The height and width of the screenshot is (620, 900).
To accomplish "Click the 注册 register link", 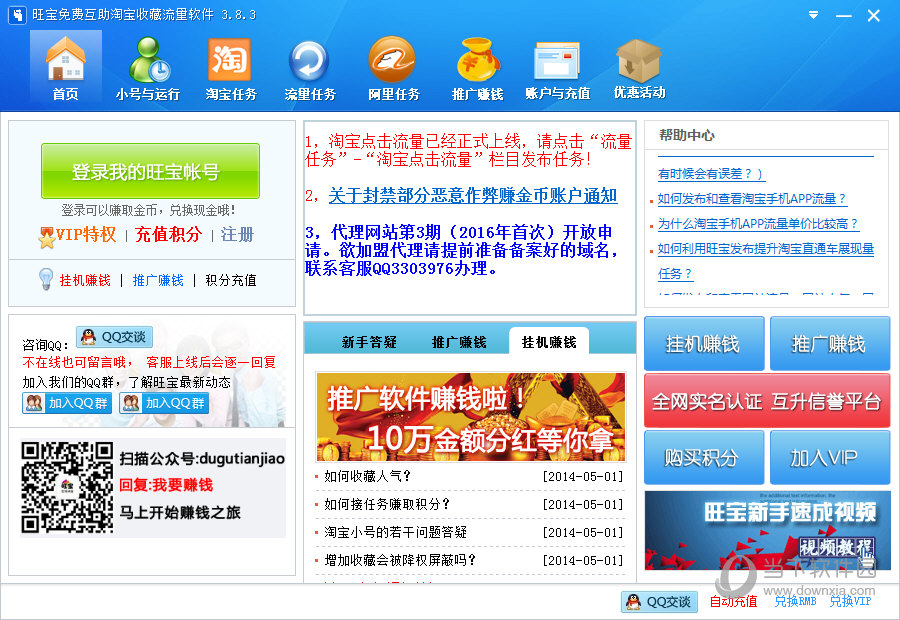I will click(x=237, y=234).
